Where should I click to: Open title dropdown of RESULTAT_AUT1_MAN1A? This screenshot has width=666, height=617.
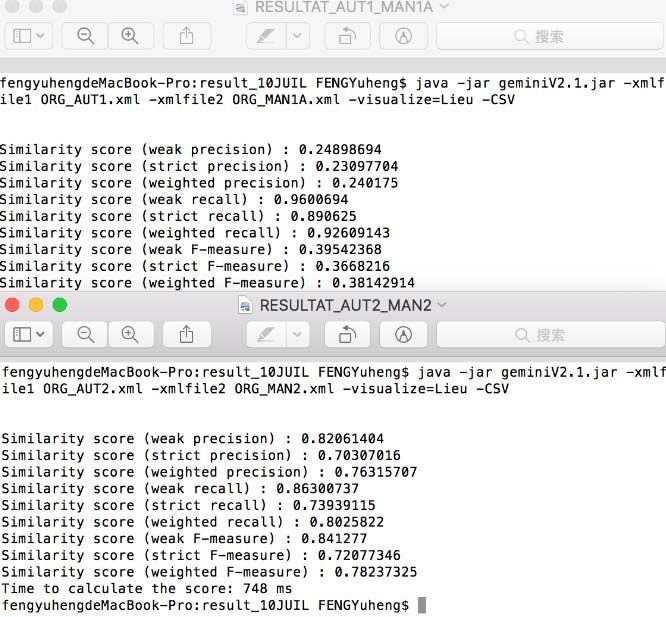(443, 6)
